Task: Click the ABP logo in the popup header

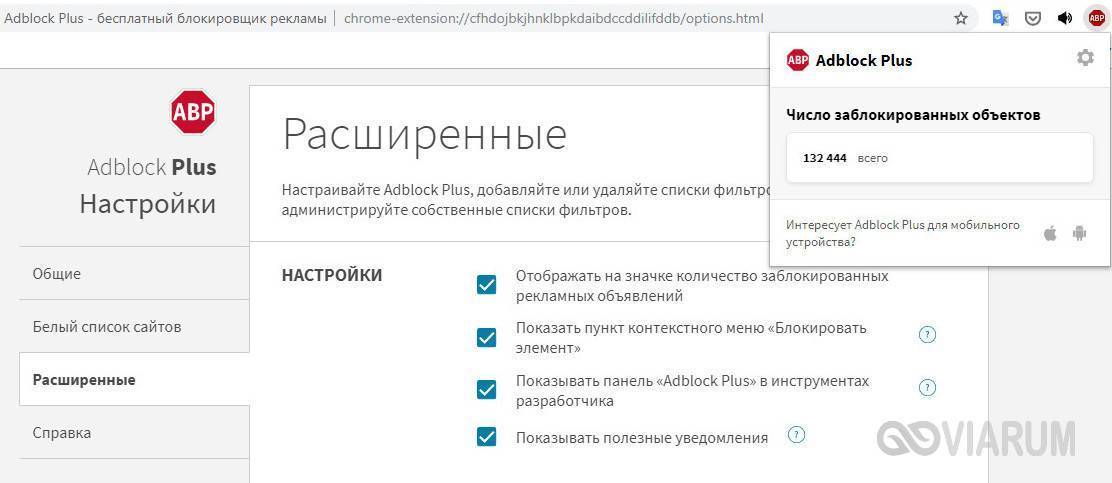Action: pyautogui.click(x=798, y=60)
